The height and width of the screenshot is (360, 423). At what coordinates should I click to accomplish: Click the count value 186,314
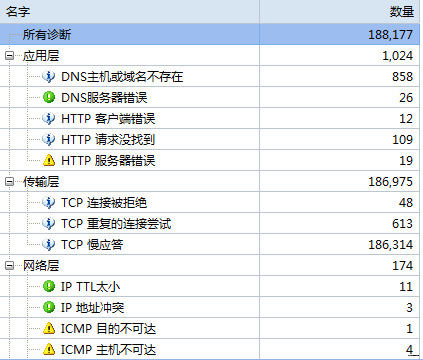[x=391, y=245]
